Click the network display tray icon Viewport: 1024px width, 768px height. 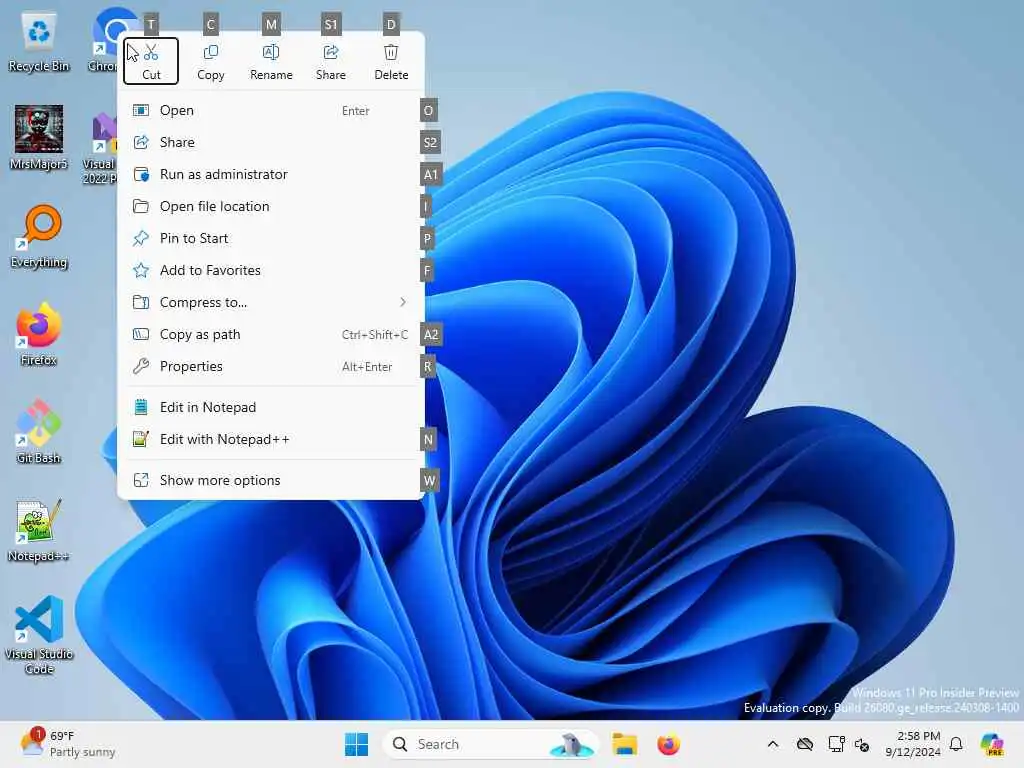click(x=836, y=744)
